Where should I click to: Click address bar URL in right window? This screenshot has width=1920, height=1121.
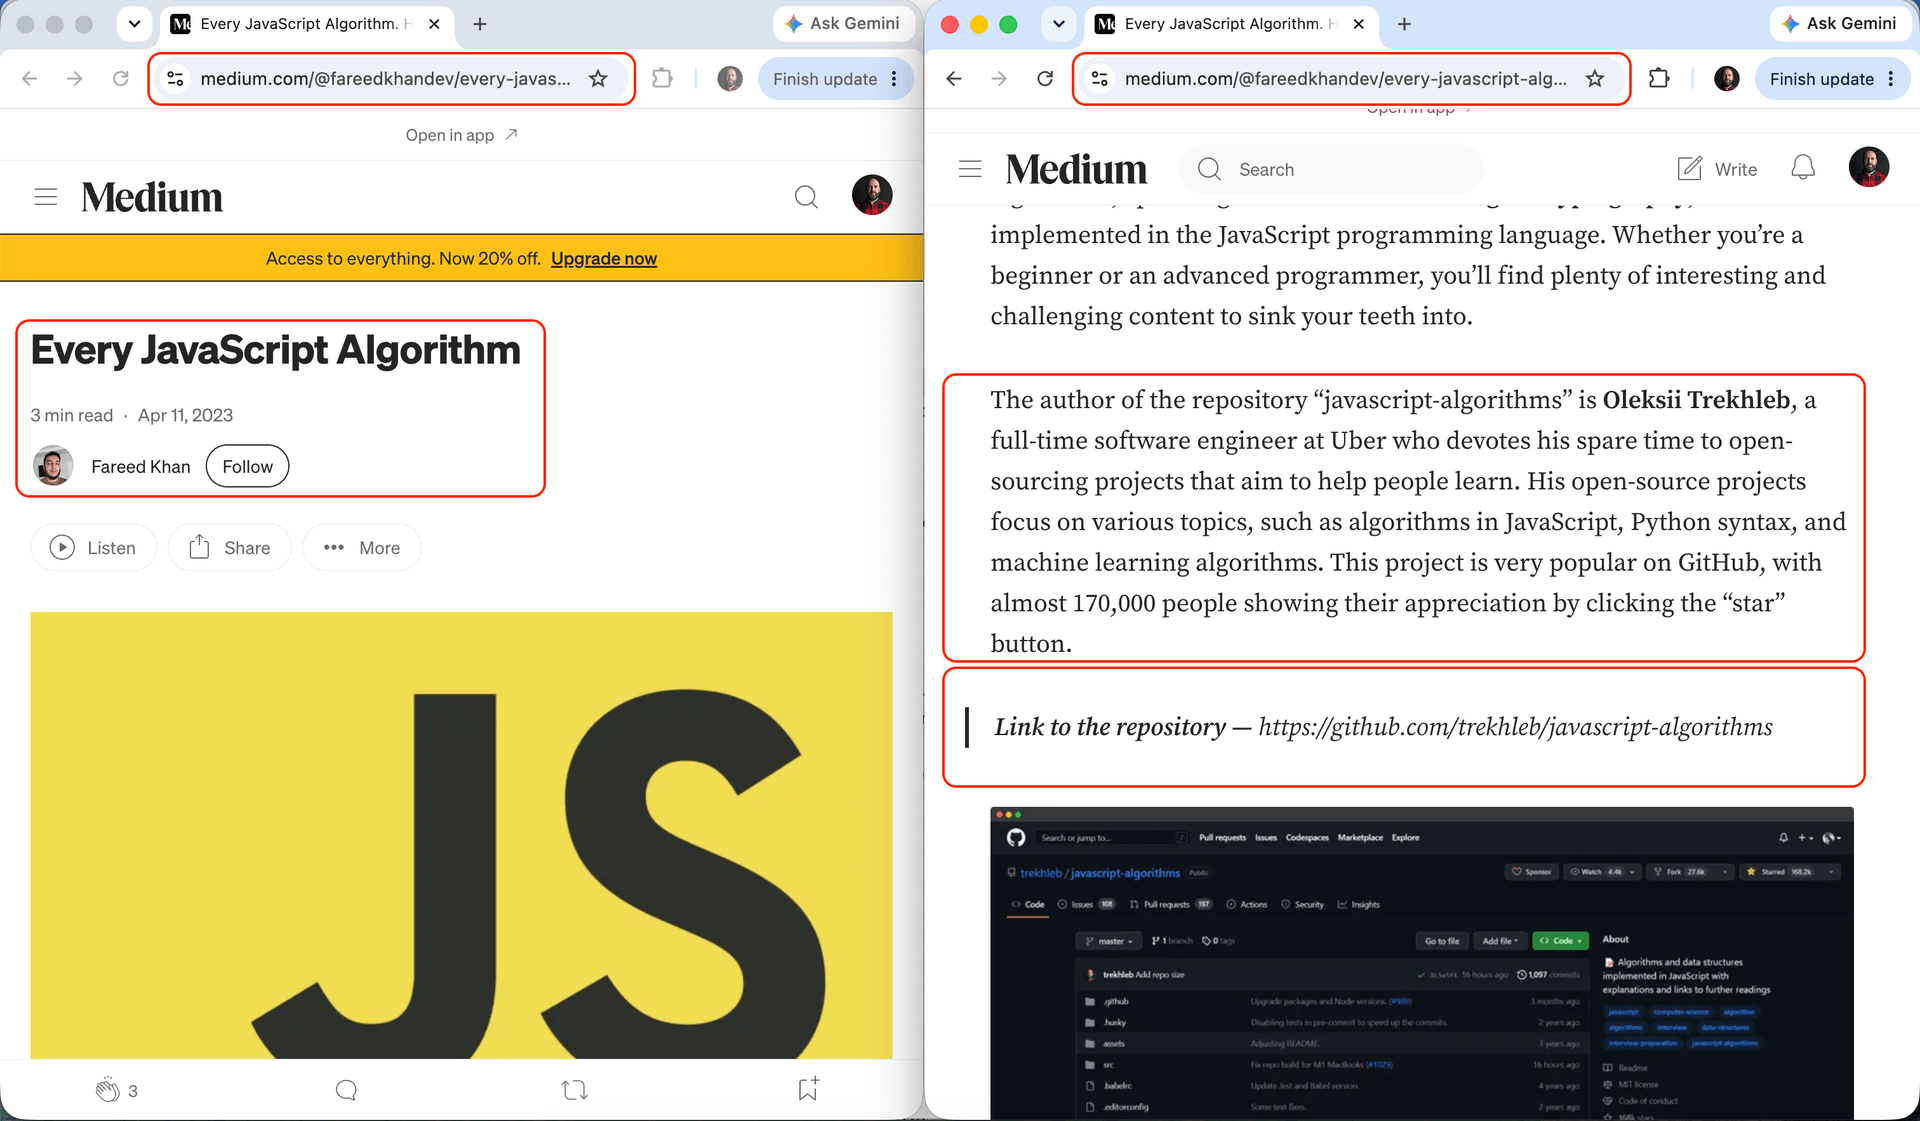1345,79
